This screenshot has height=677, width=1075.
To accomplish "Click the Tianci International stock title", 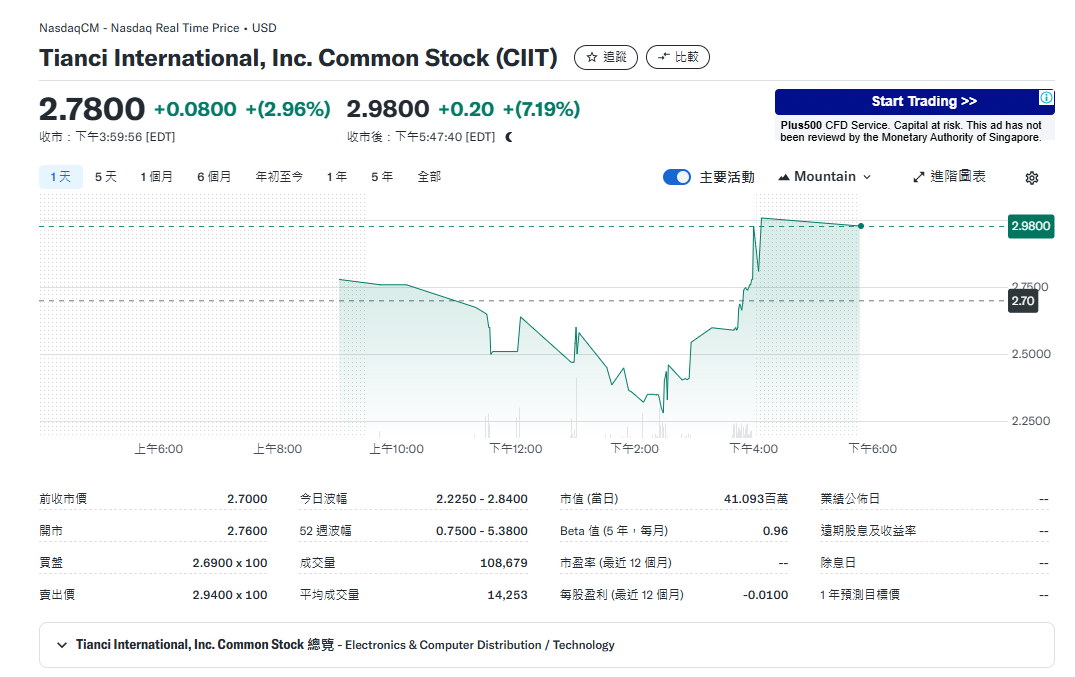I will pyautogui.click(x=298, y=58).
